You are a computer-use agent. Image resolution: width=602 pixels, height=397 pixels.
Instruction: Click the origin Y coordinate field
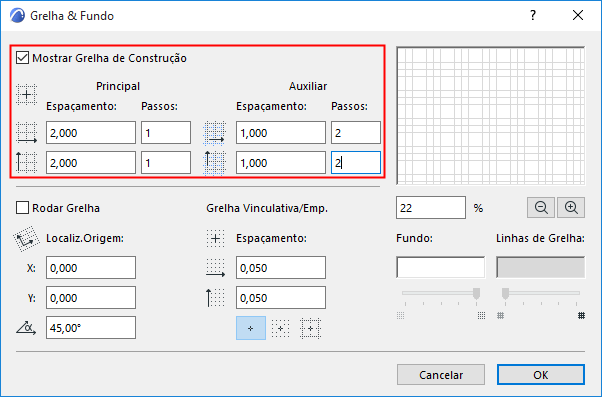91,298
